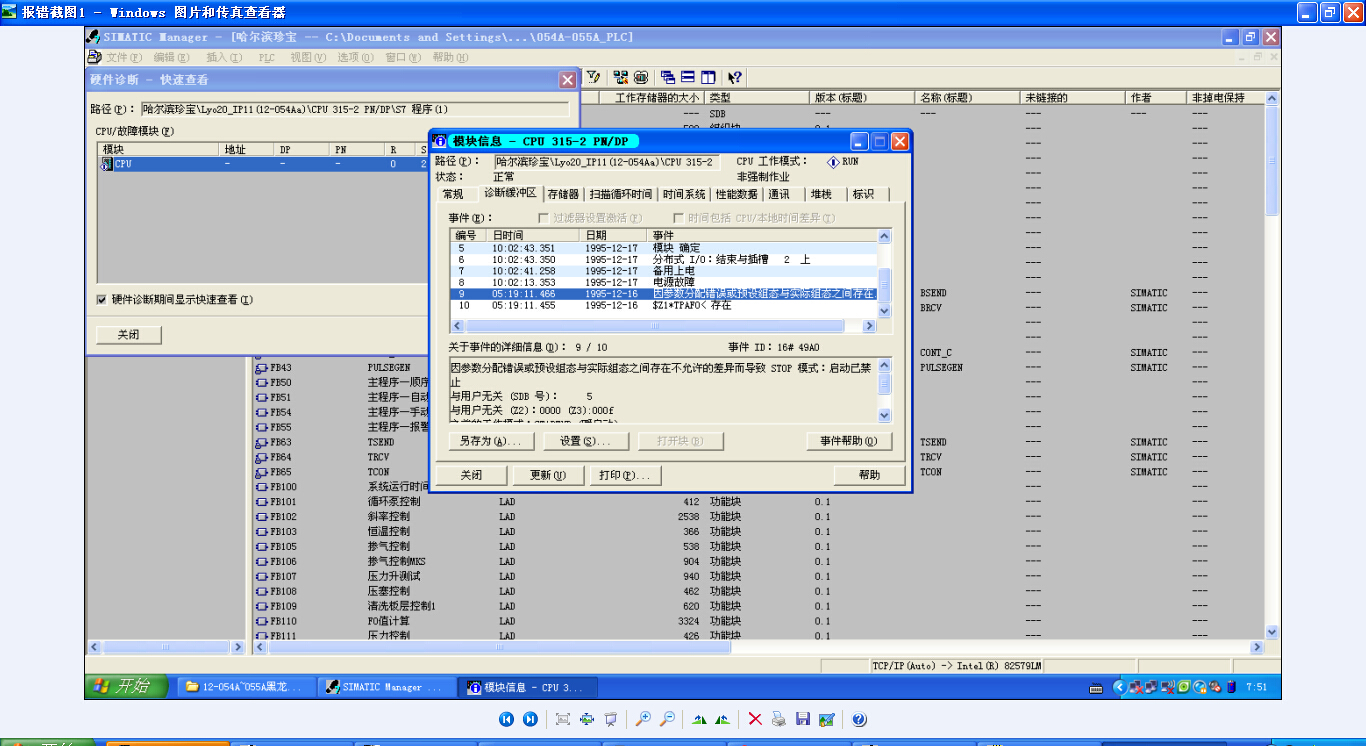Open the 选项 menu
Screen dimensions: 1366x746
[356, 58]
